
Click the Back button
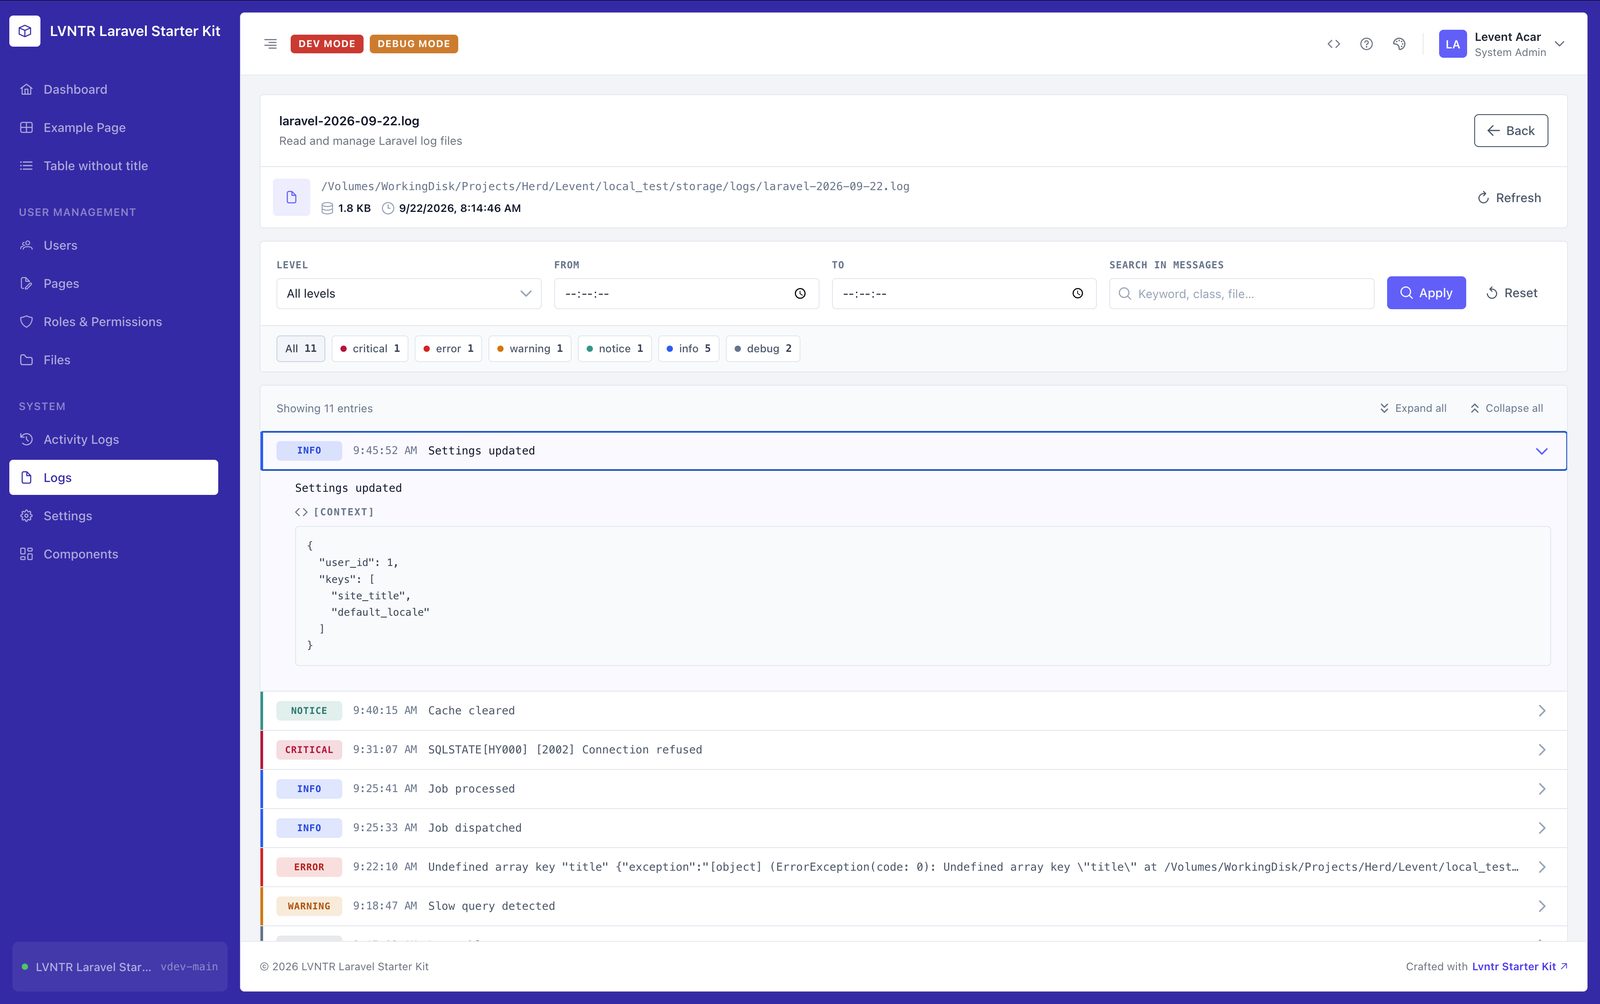(x=1510, y=131)
